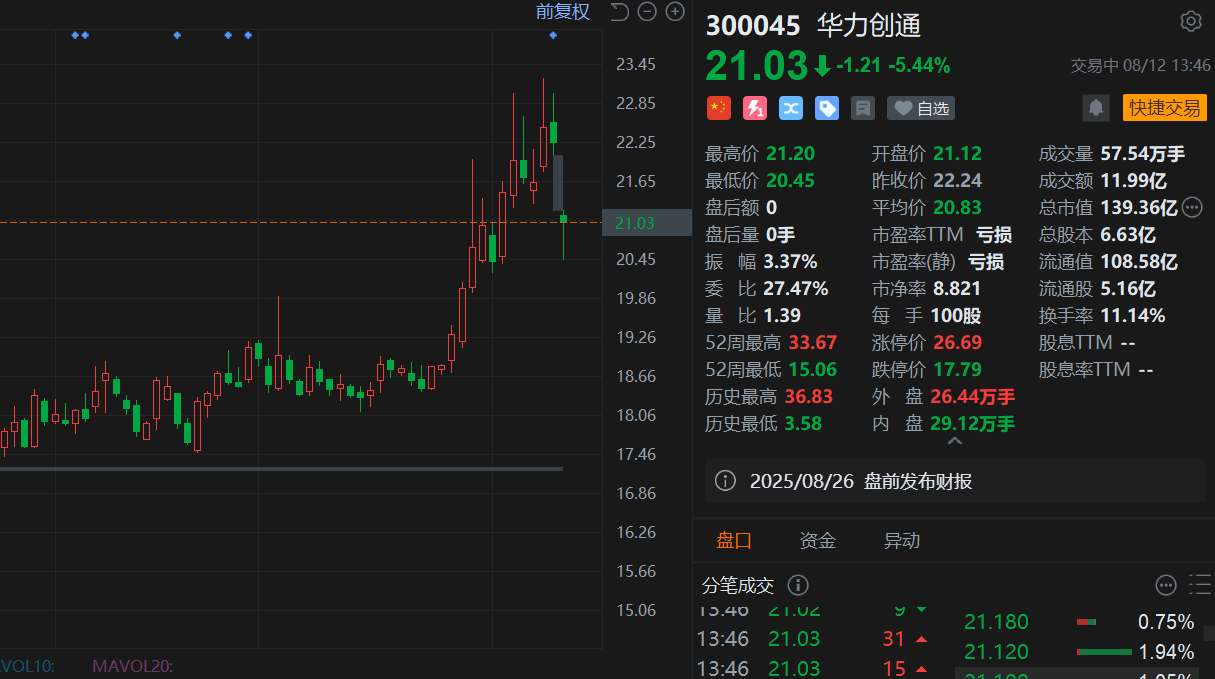Click the 历史最高 value 36.83
The width and height of the screenshot is (1215, 679).
click(x=808, y=397)
